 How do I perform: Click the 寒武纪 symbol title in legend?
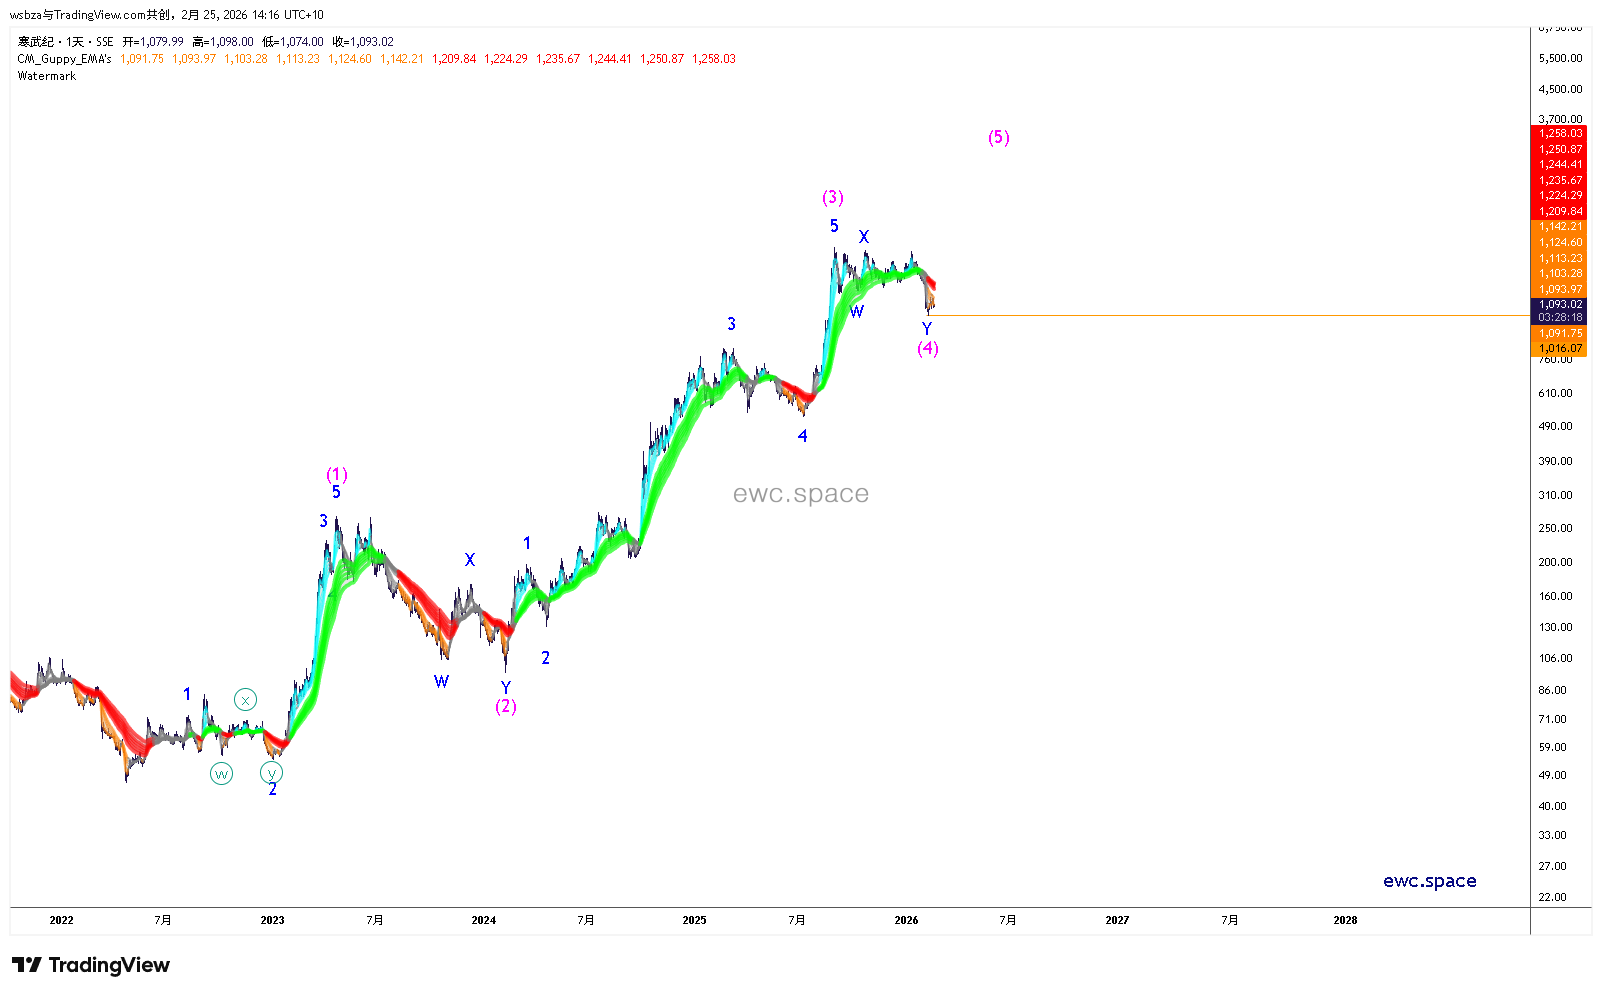(36, 42)
